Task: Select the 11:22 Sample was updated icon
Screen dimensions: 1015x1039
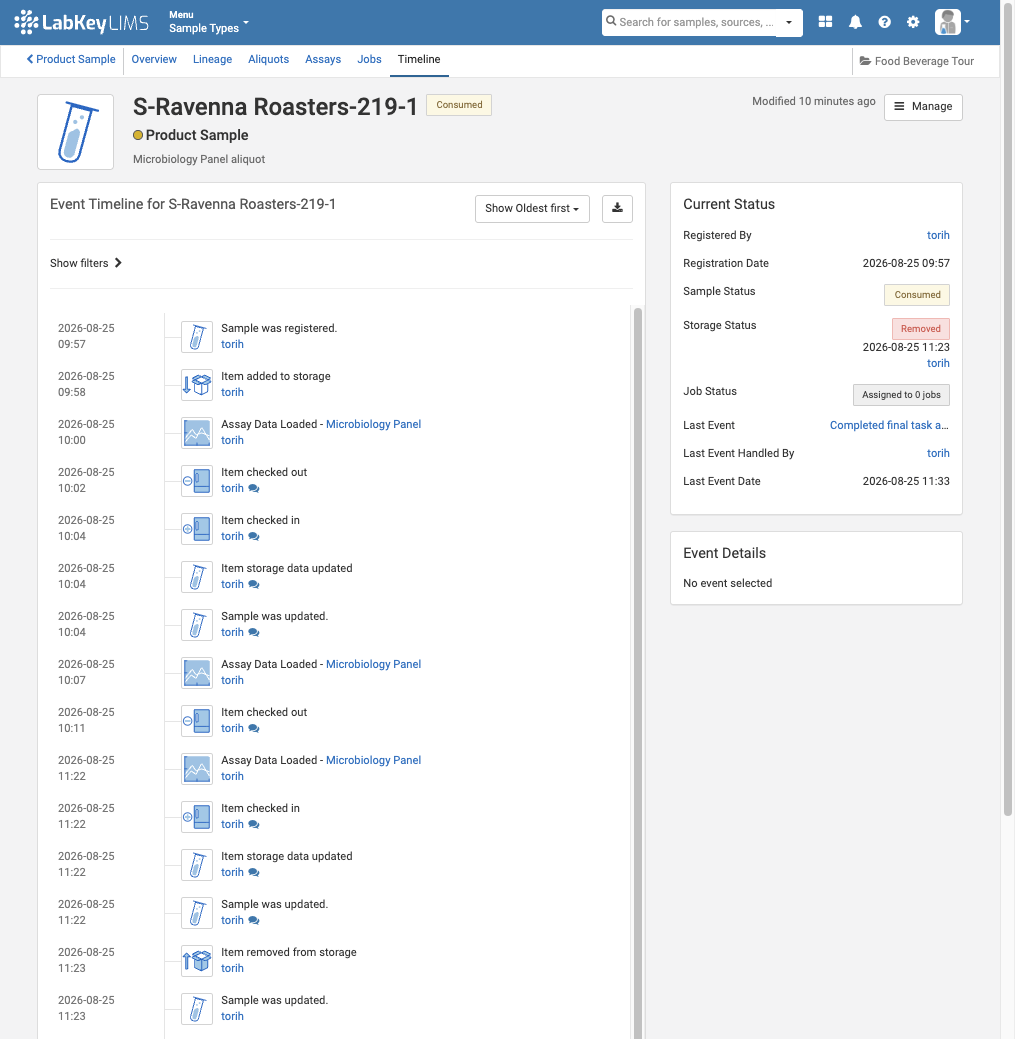Action: point(197,913)
